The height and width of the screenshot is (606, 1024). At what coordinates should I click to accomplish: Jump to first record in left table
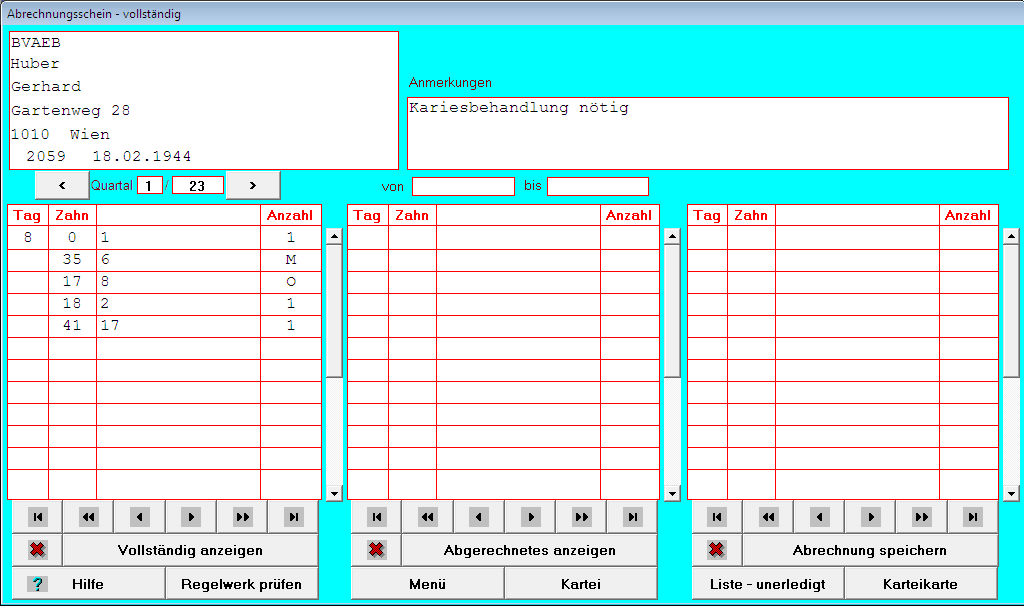38,517
